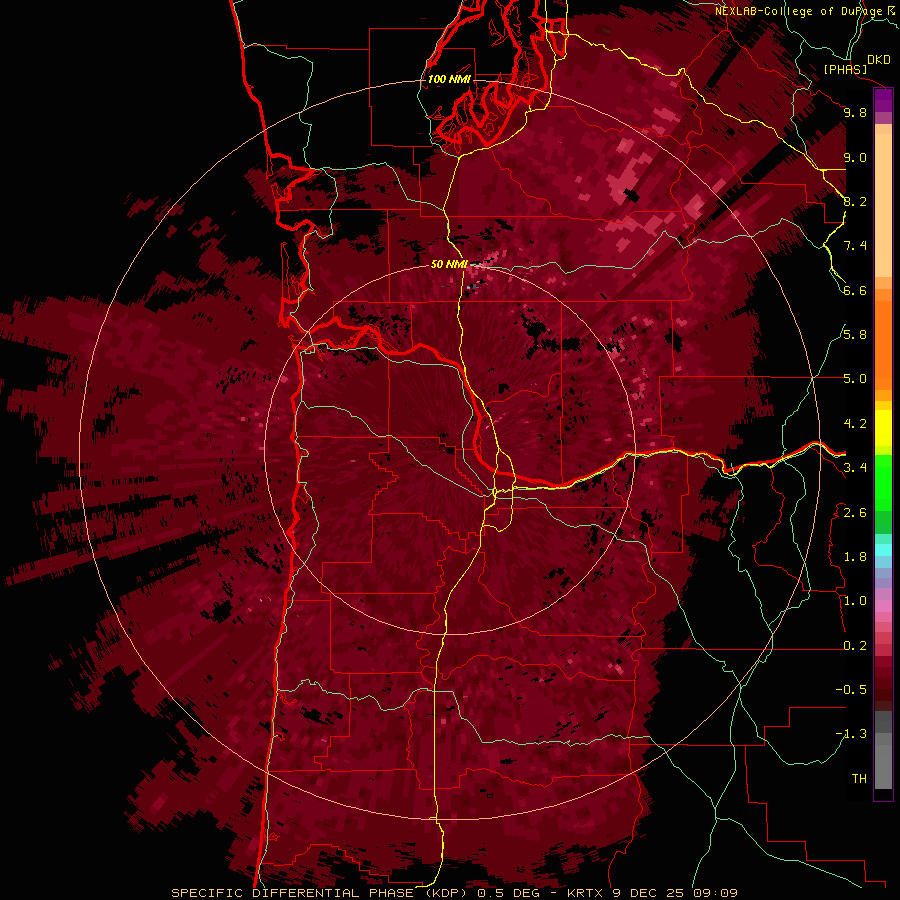Click the bright green color bar segment

(x=883, y=483)
